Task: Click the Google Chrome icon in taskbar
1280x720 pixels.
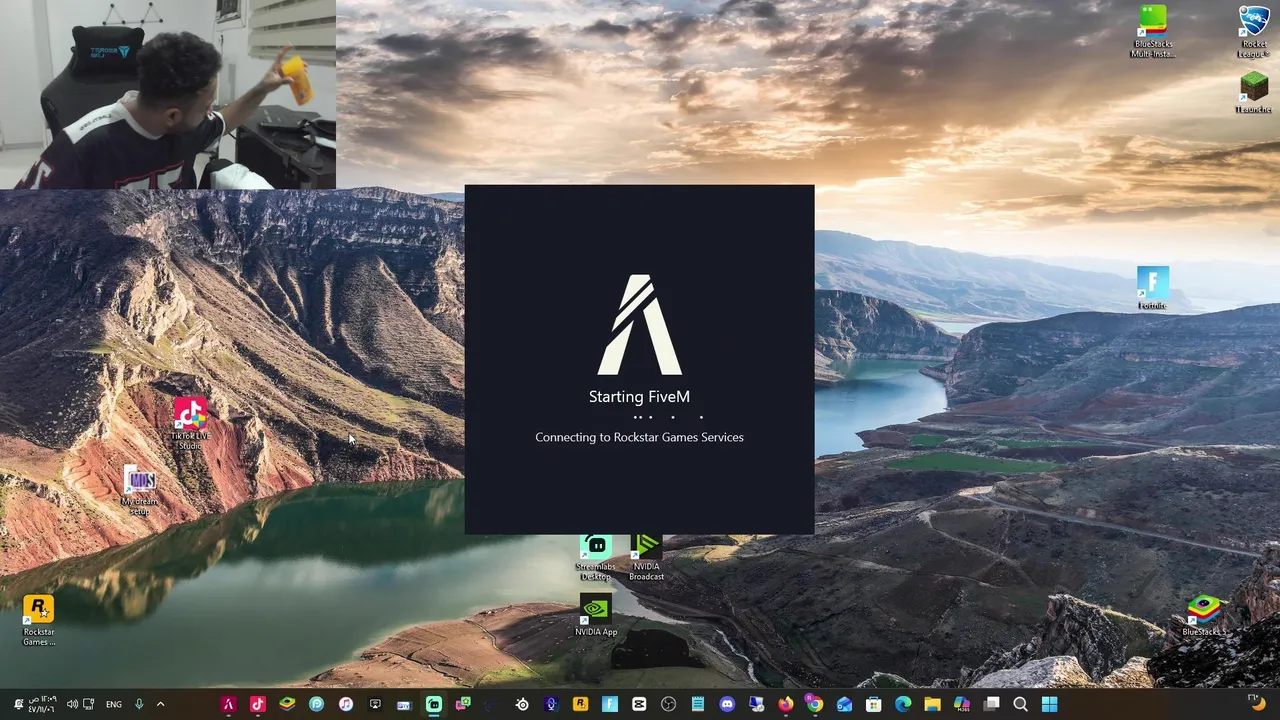Action: pyautogui.click(x=815, y=704)
